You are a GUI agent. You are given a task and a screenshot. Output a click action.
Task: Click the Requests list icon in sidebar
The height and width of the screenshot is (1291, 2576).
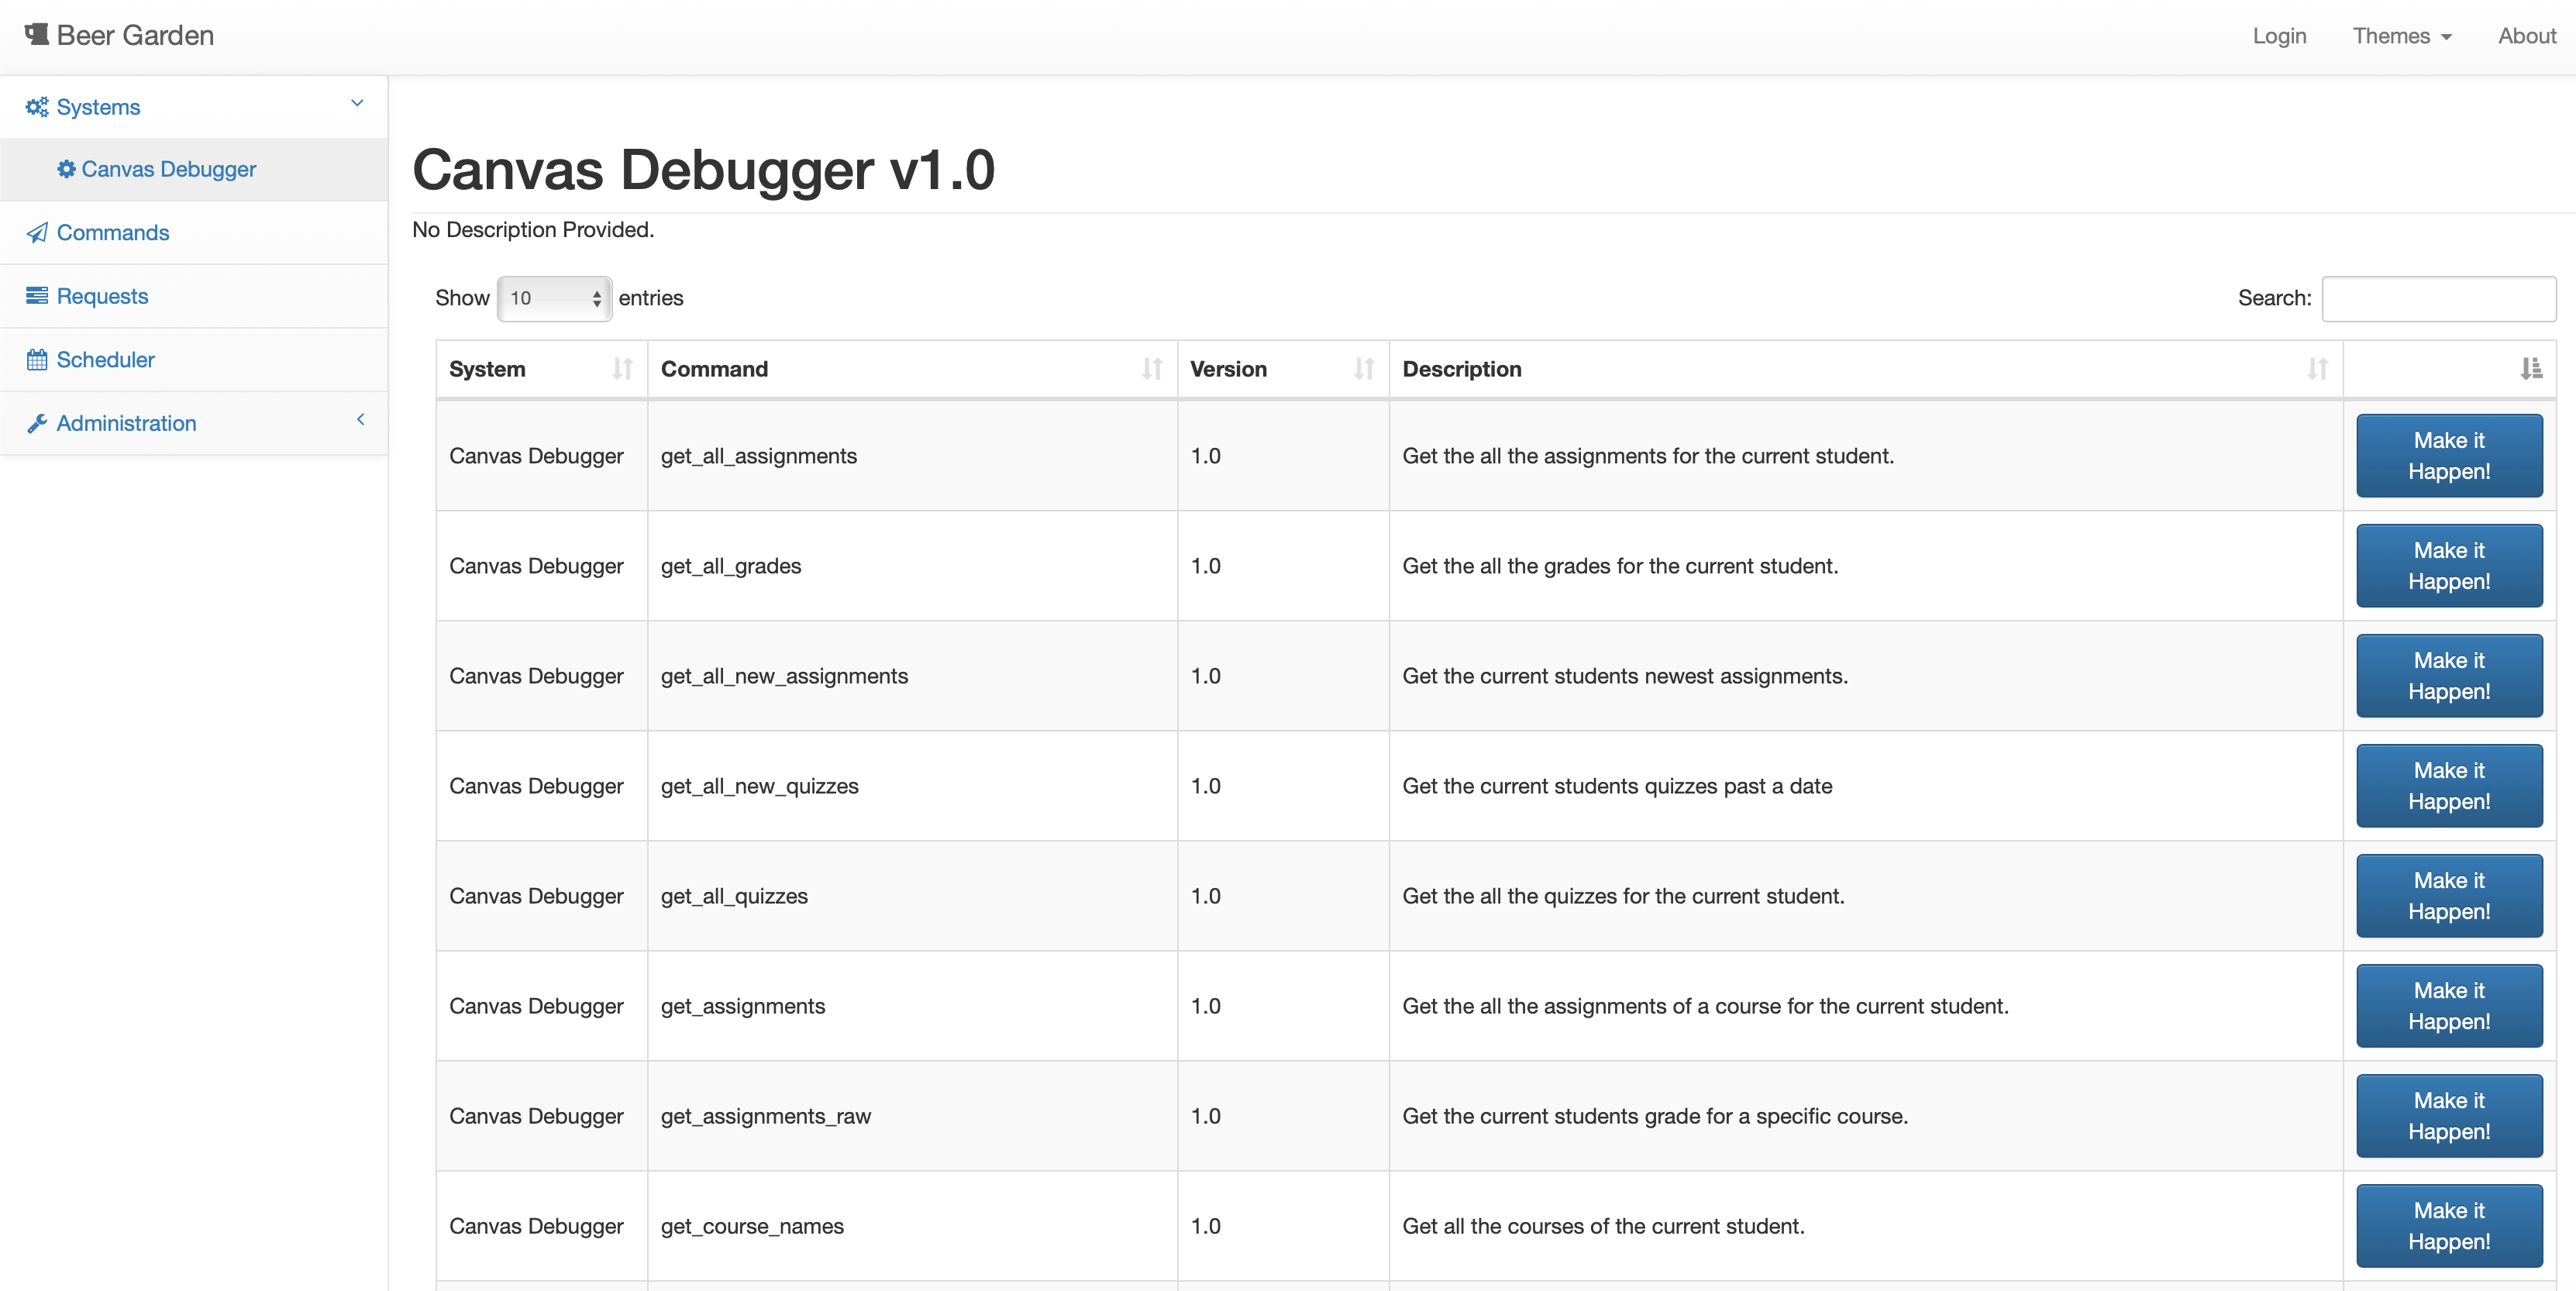tap(37, 296)
